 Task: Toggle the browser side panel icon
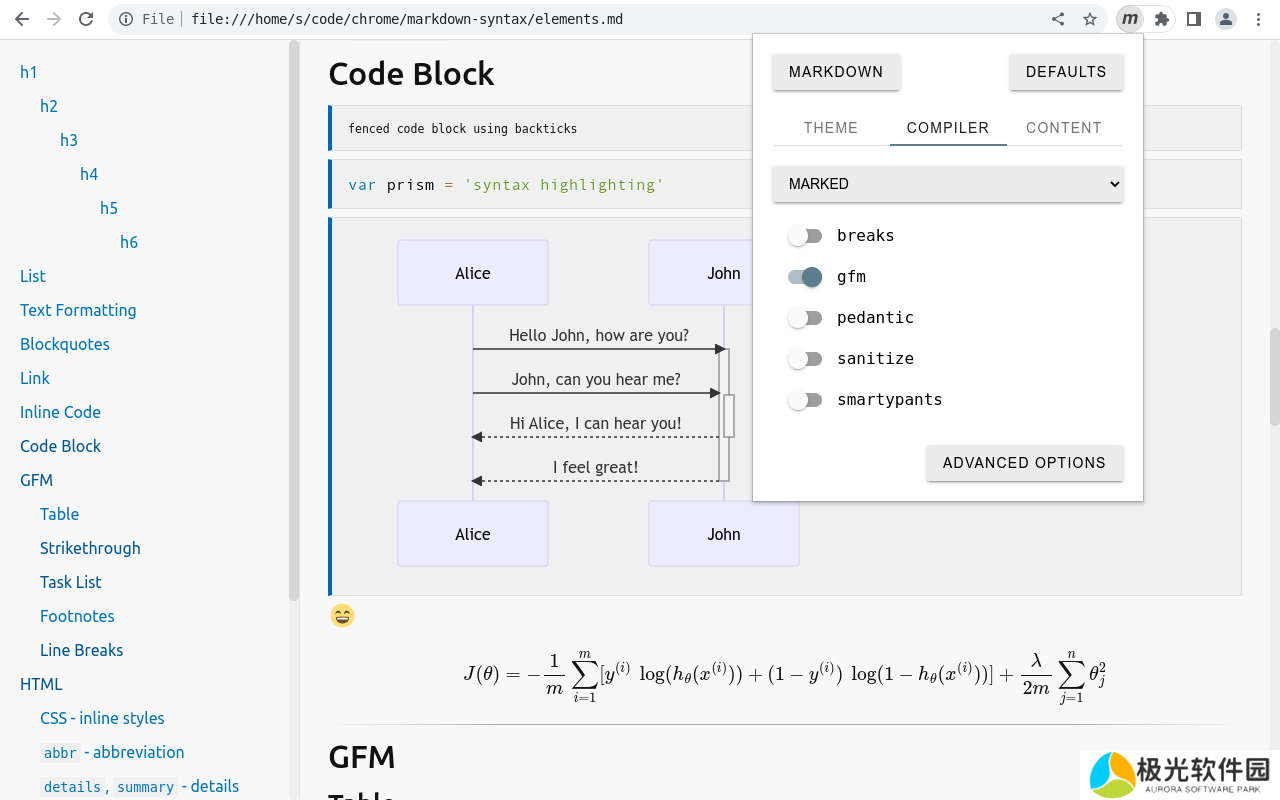(x=1193, y=19)
